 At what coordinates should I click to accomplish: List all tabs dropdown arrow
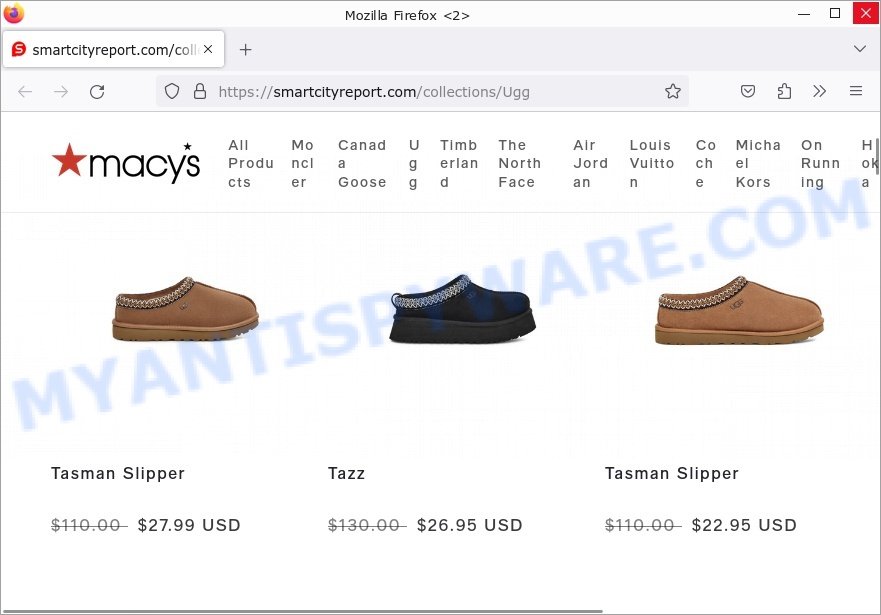coord(860,49)
